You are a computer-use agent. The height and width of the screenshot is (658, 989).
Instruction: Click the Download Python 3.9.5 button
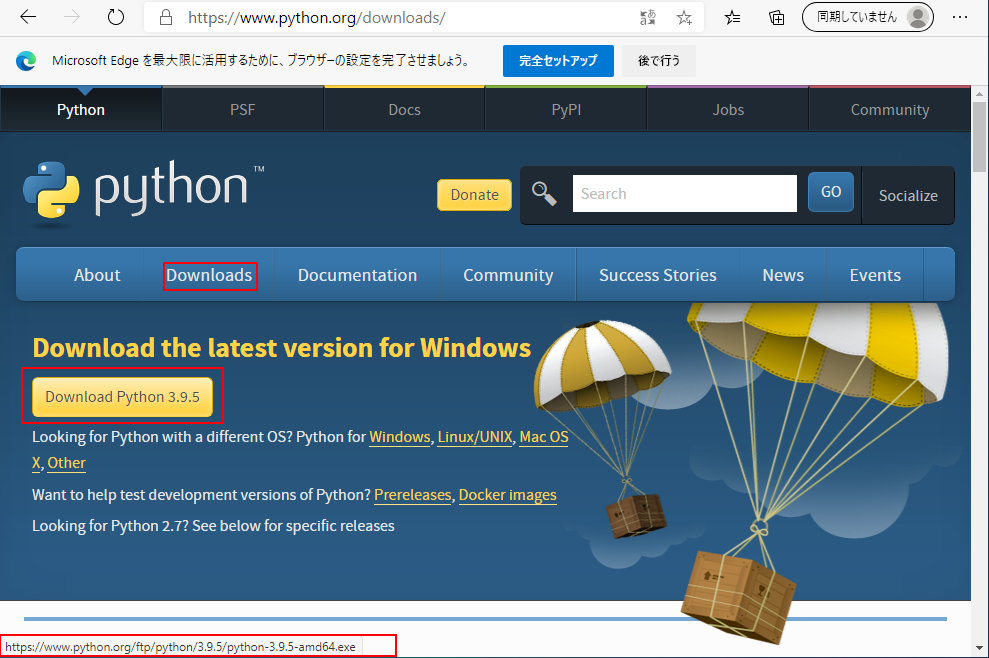click(x=122, y=397)
